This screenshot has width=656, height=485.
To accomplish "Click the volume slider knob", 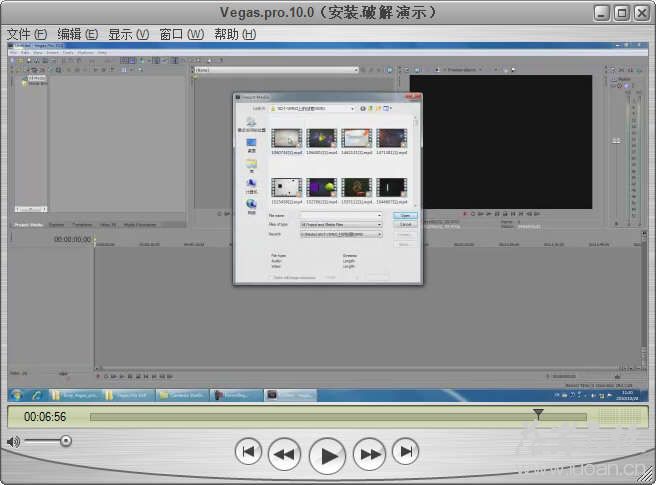I will (66, 441).
